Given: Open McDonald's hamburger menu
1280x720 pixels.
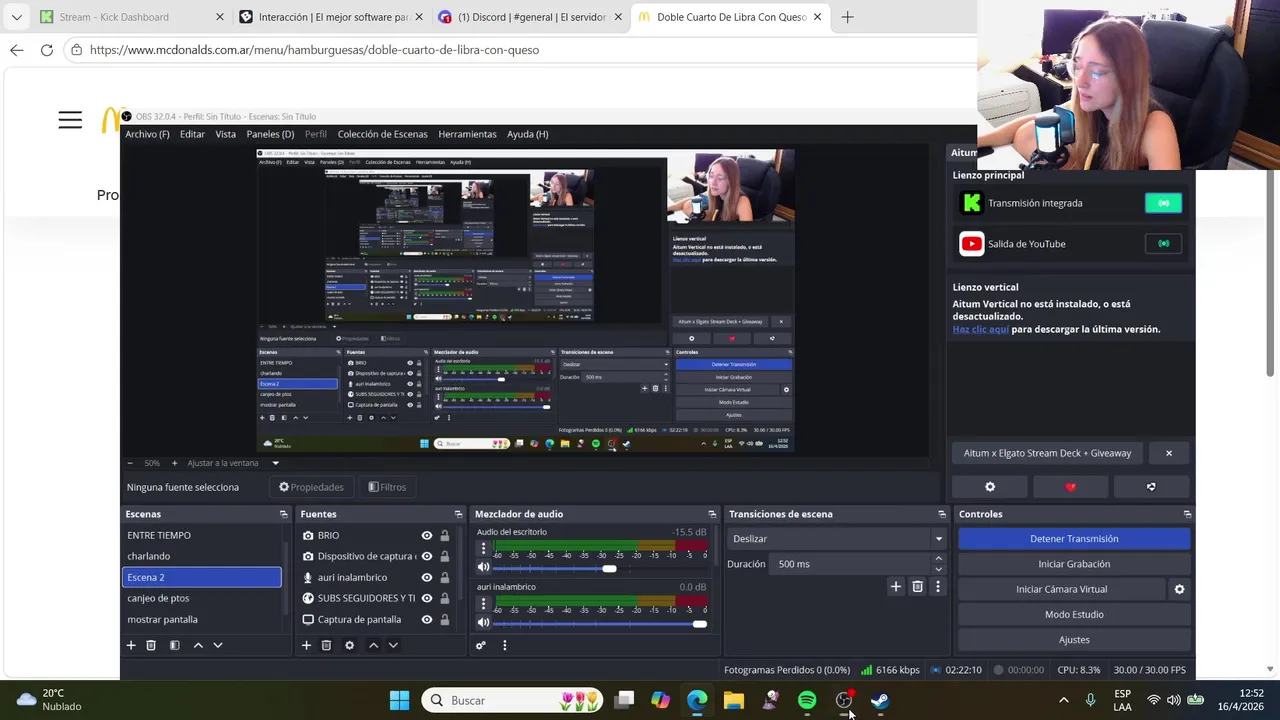Looking at the screenshot, I should (70, 121).
